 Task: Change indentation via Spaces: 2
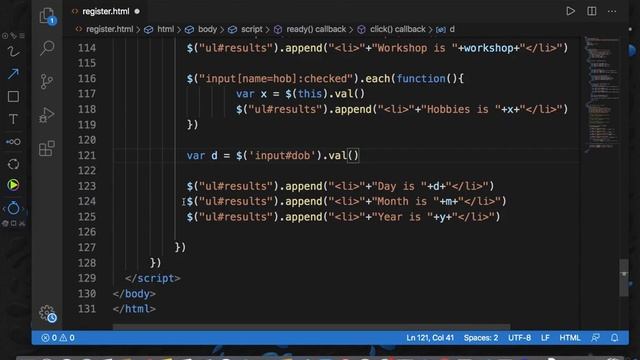coord(481,338)
